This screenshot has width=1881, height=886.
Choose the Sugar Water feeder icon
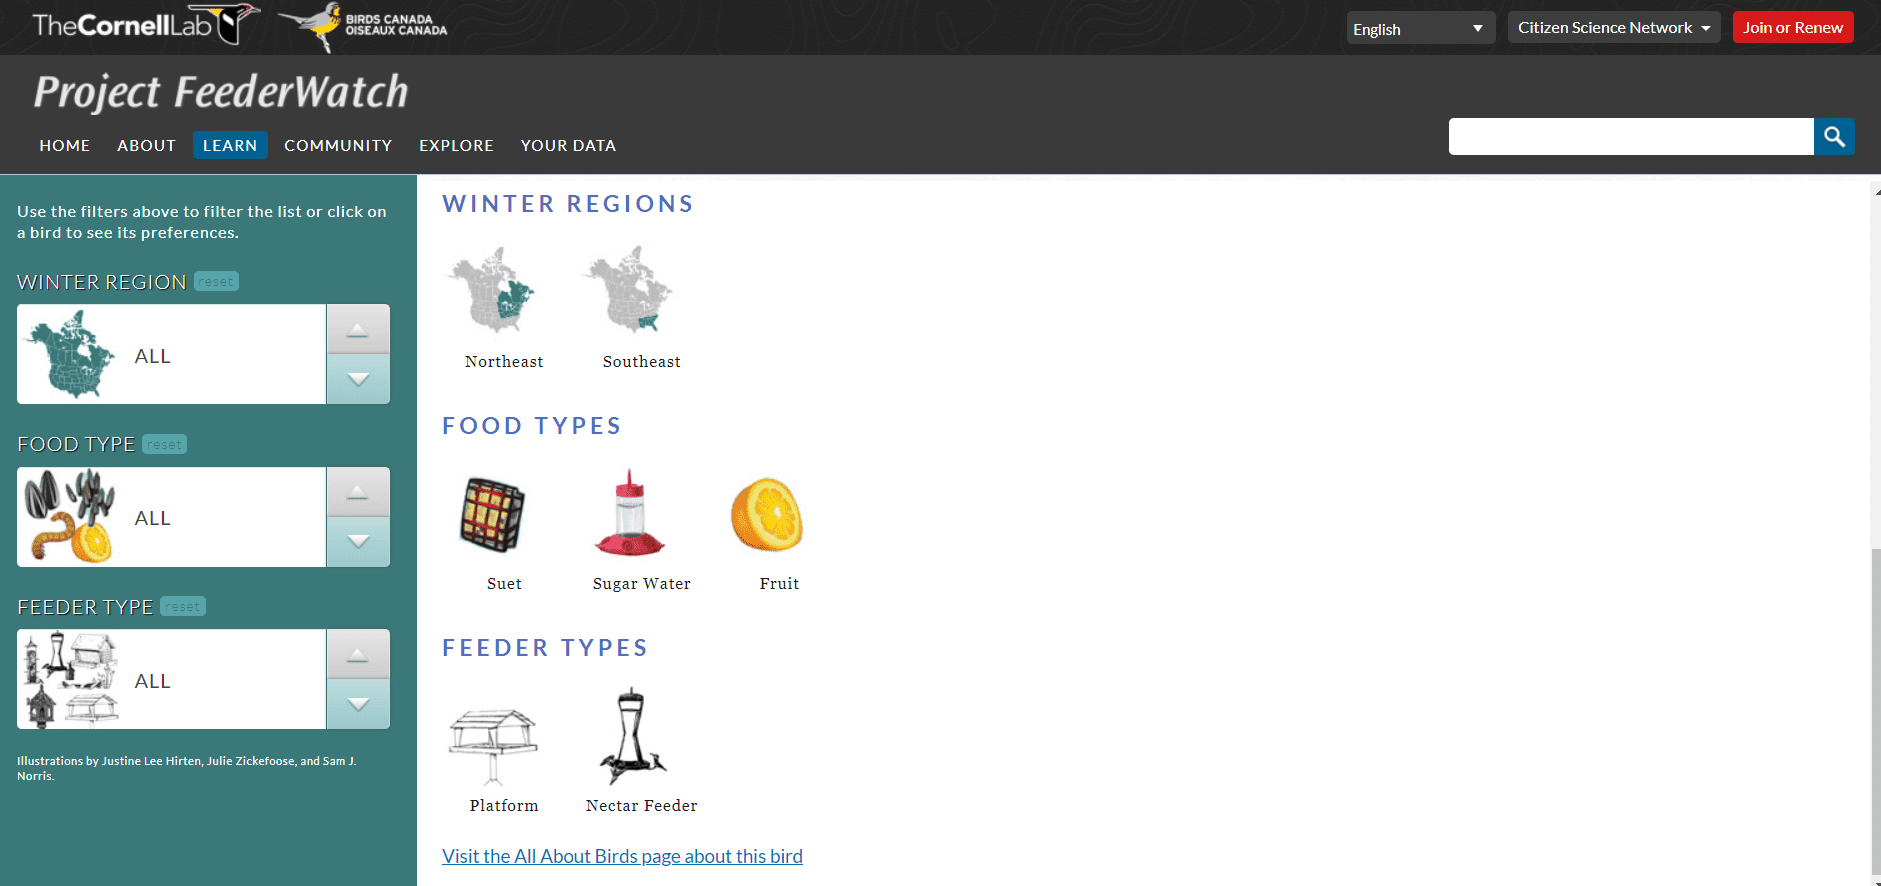tap(629, 513)
